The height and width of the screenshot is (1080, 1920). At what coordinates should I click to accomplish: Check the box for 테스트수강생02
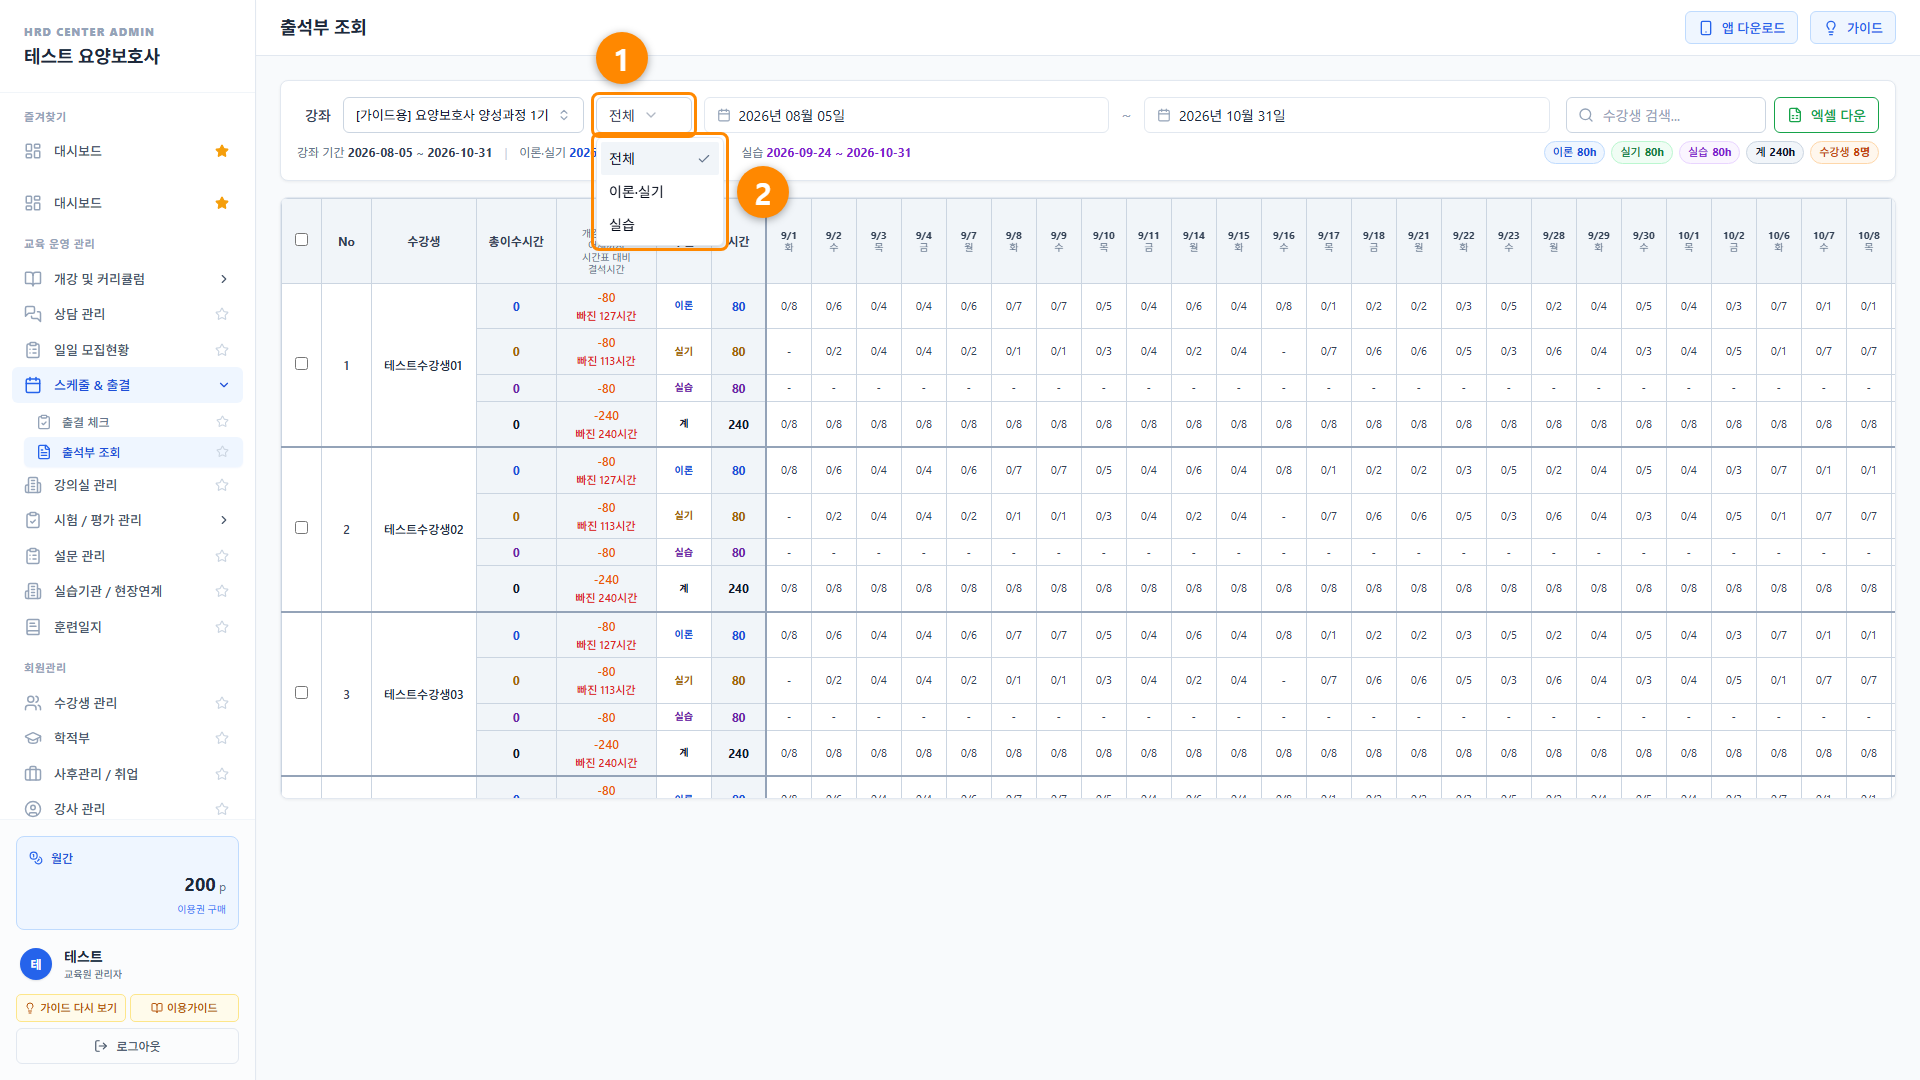(x=301, y=528)
